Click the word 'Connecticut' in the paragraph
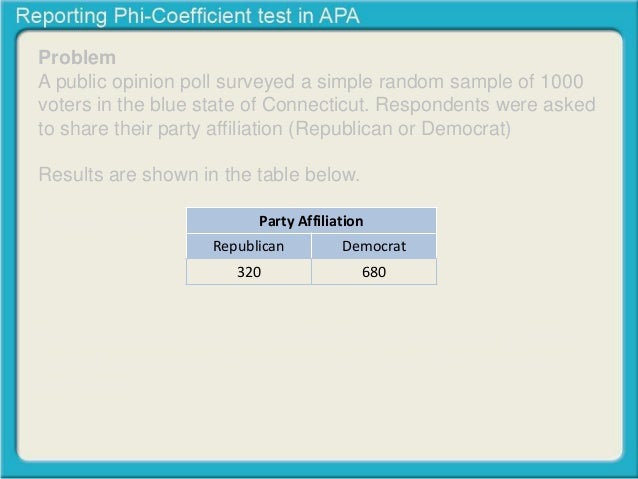This screenshot has height=479, width=638. tap(315, 105)
